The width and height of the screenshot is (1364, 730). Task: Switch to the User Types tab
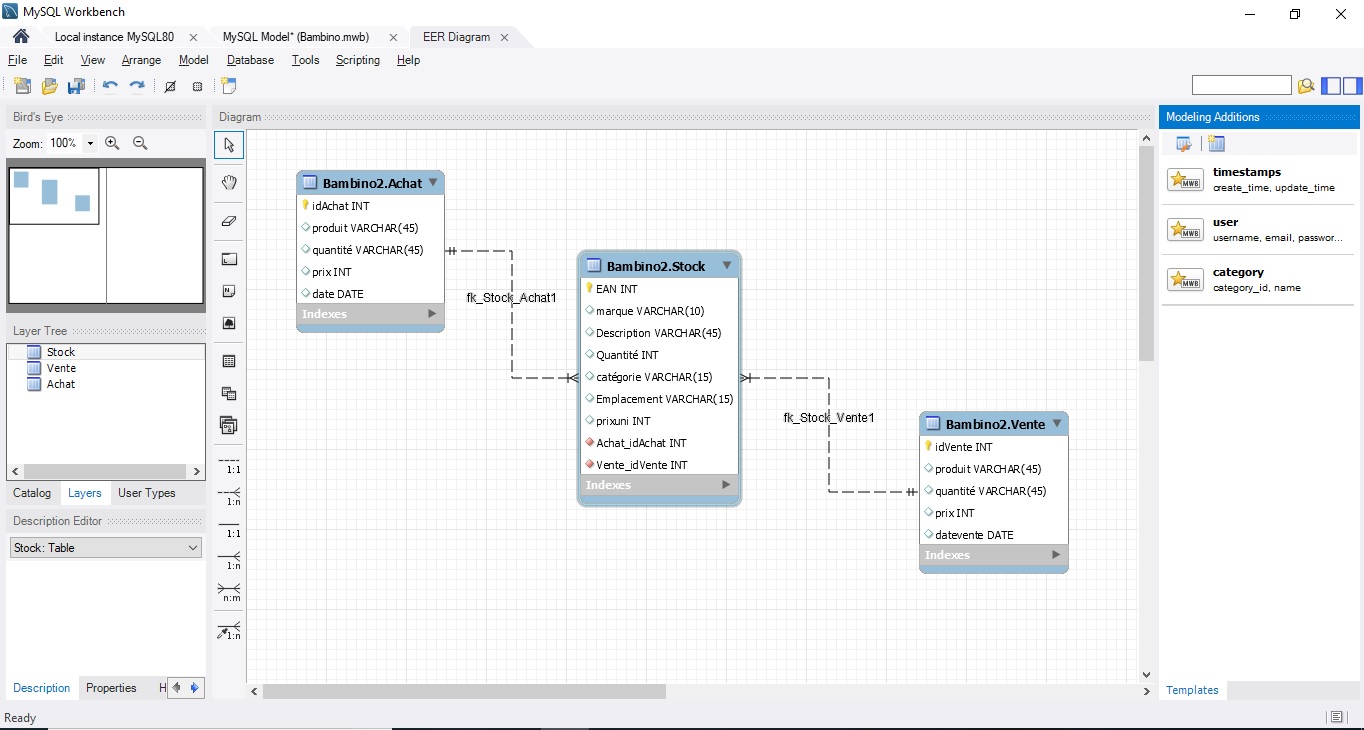[x=147, y=493]
